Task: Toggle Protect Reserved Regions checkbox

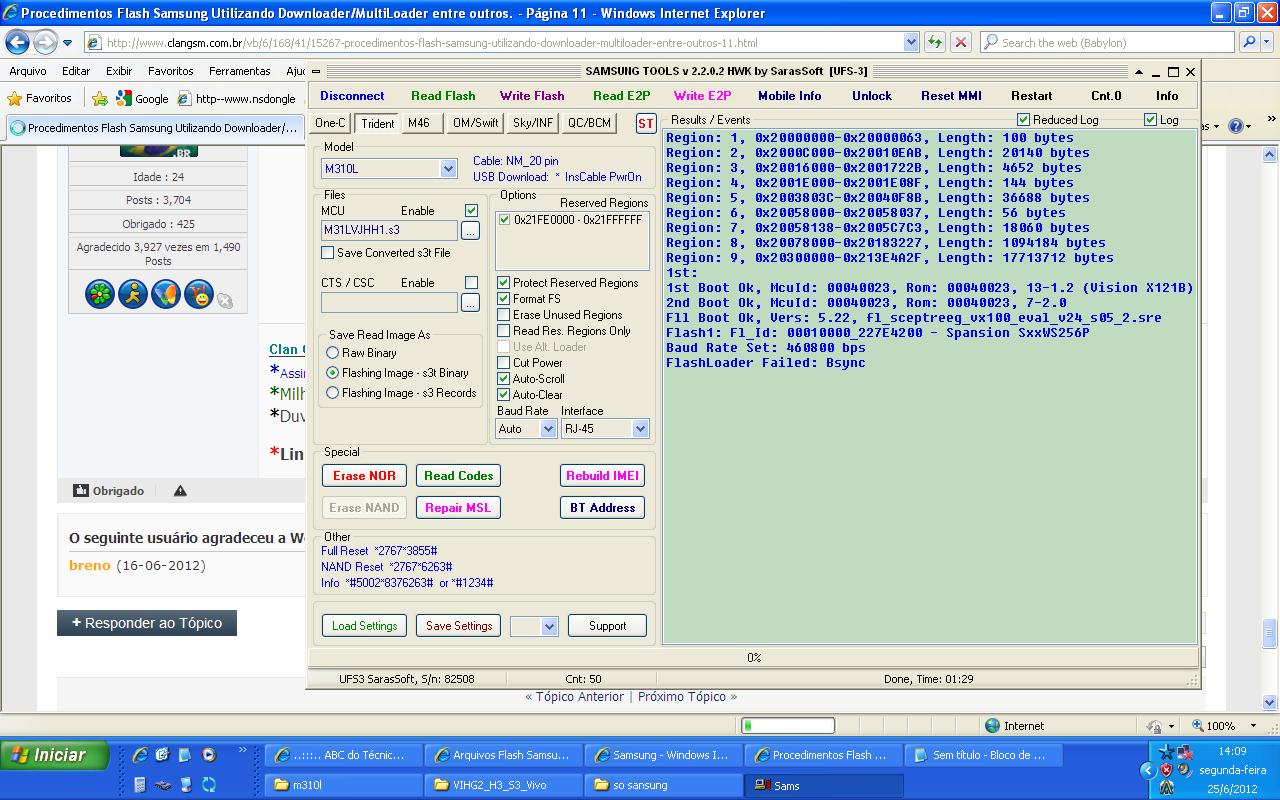Action: 504,283
